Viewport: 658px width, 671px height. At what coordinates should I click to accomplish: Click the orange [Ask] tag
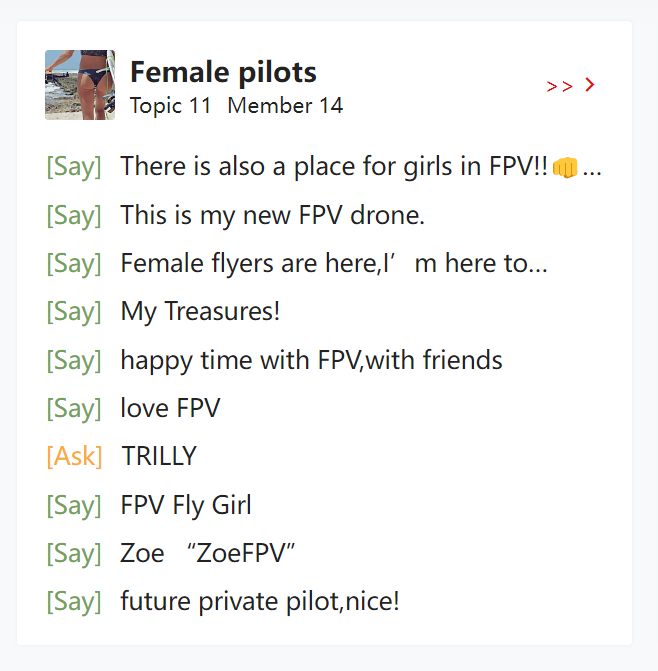pyautogui.click(x=74, y=457)
